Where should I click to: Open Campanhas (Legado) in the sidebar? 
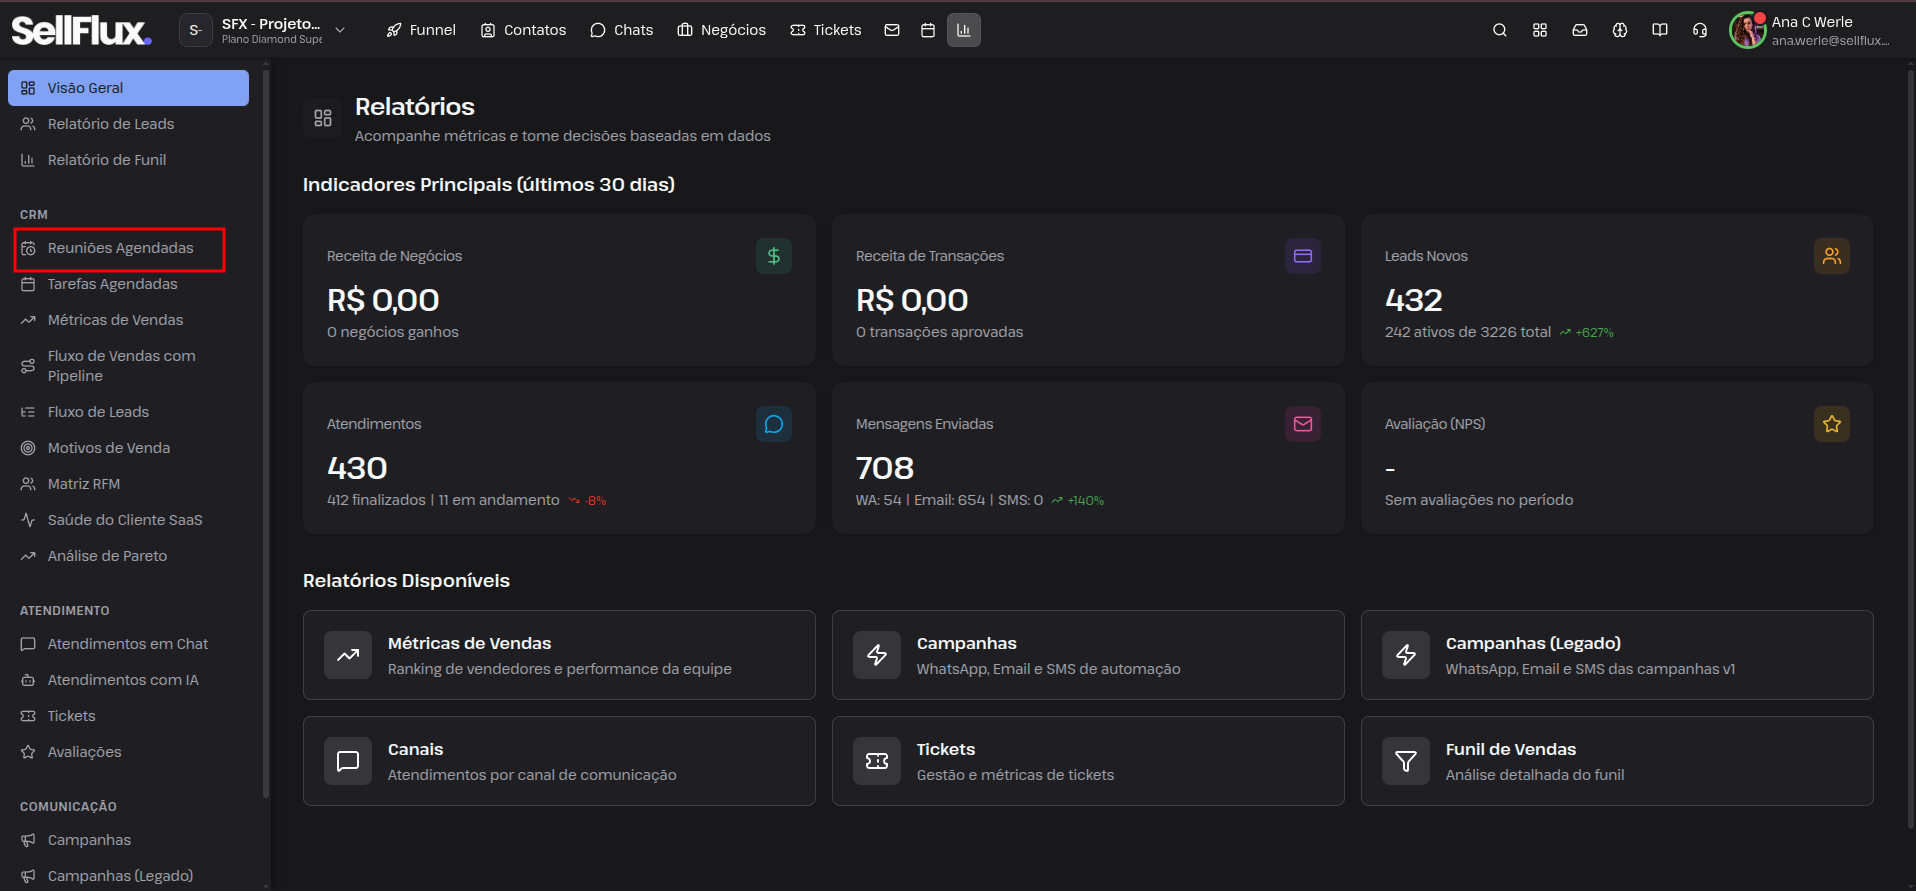(128, 876)
